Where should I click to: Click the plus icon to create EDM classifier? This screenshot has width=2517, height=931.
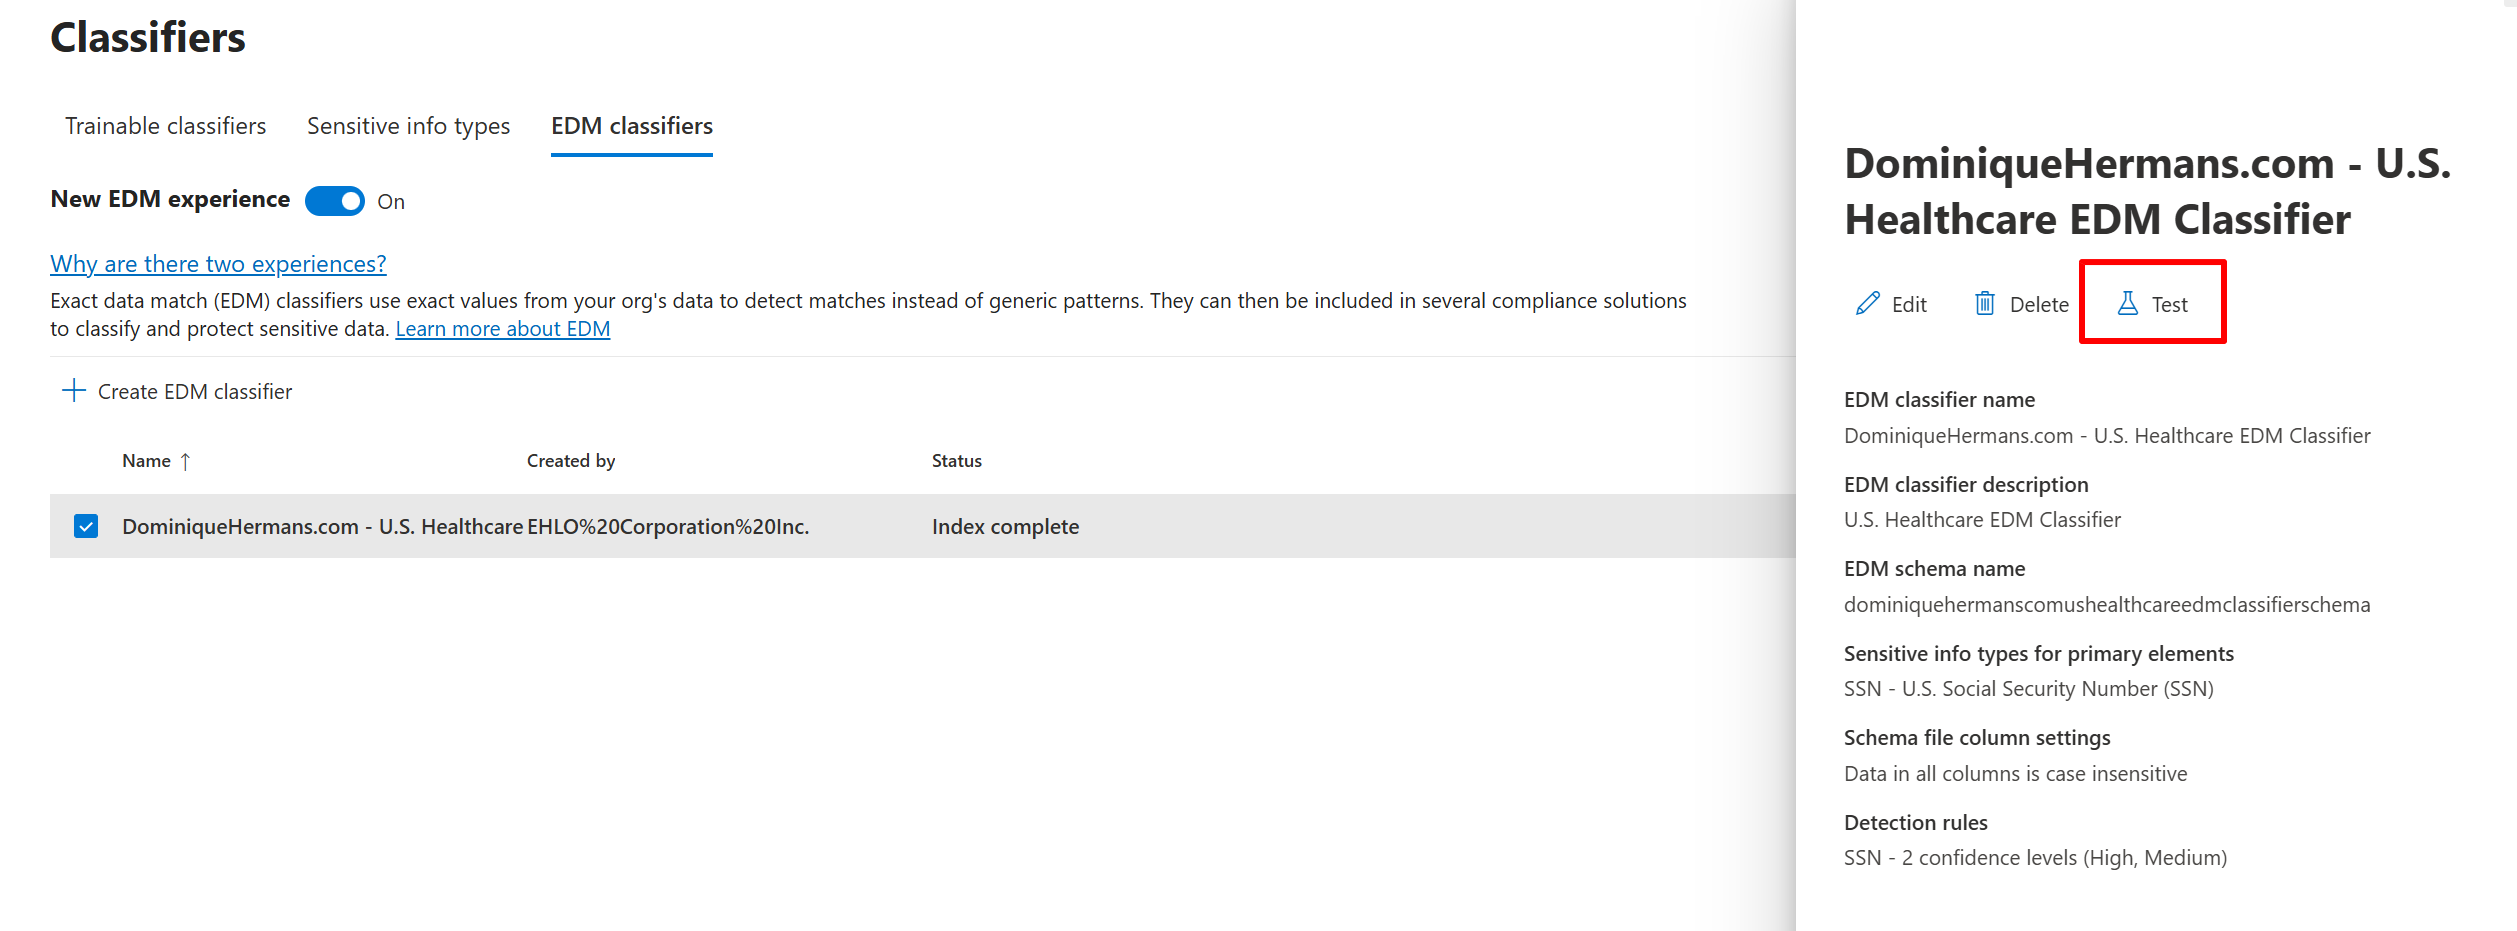[75, 390]
